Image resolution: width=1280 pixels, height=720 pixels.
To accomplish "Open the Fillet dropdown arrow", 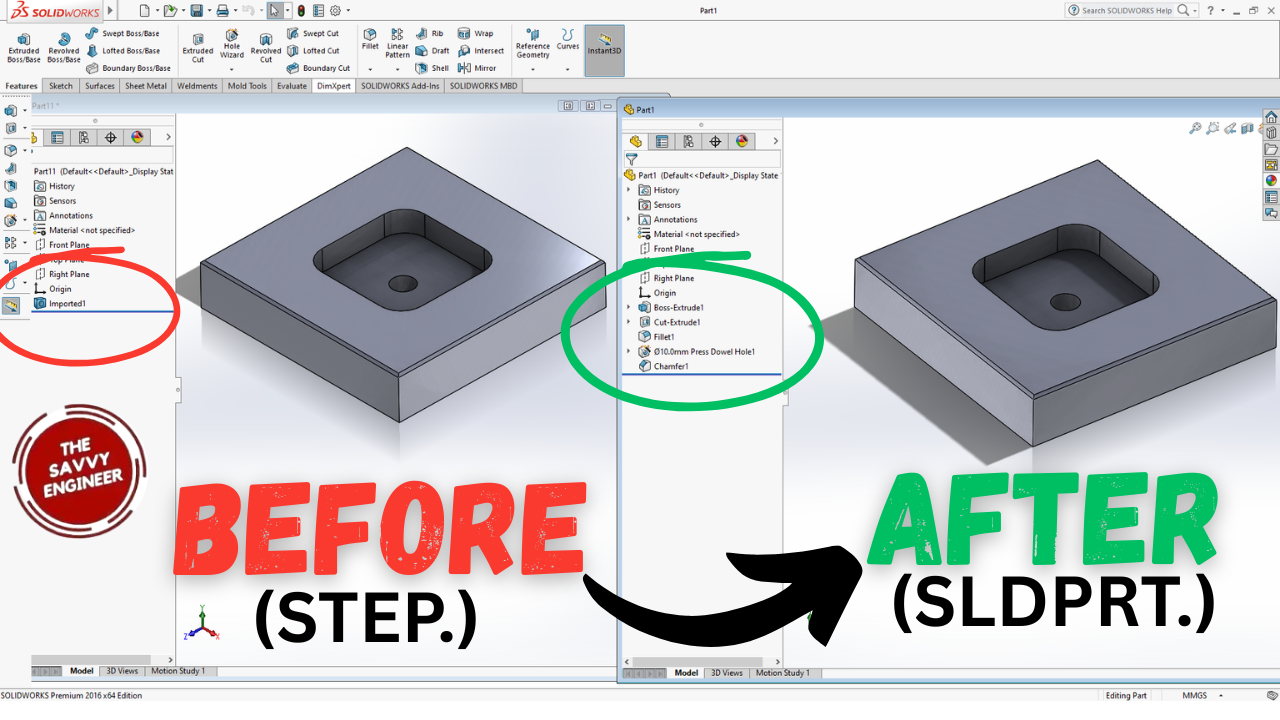I will pyautogui.click(x=370, y=69).
